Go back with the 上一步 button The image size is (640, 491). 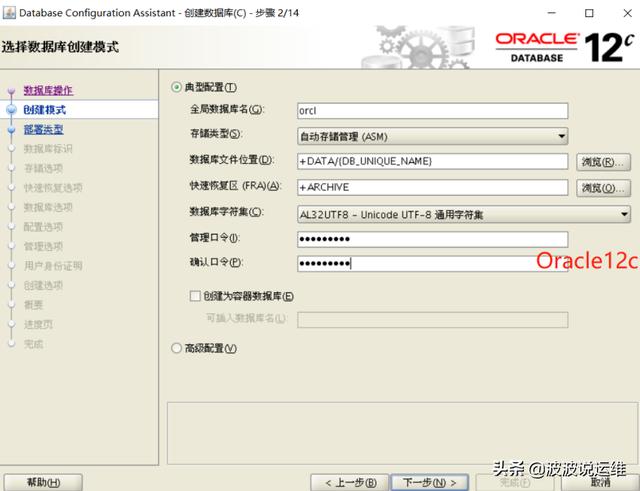coord(350,483)
